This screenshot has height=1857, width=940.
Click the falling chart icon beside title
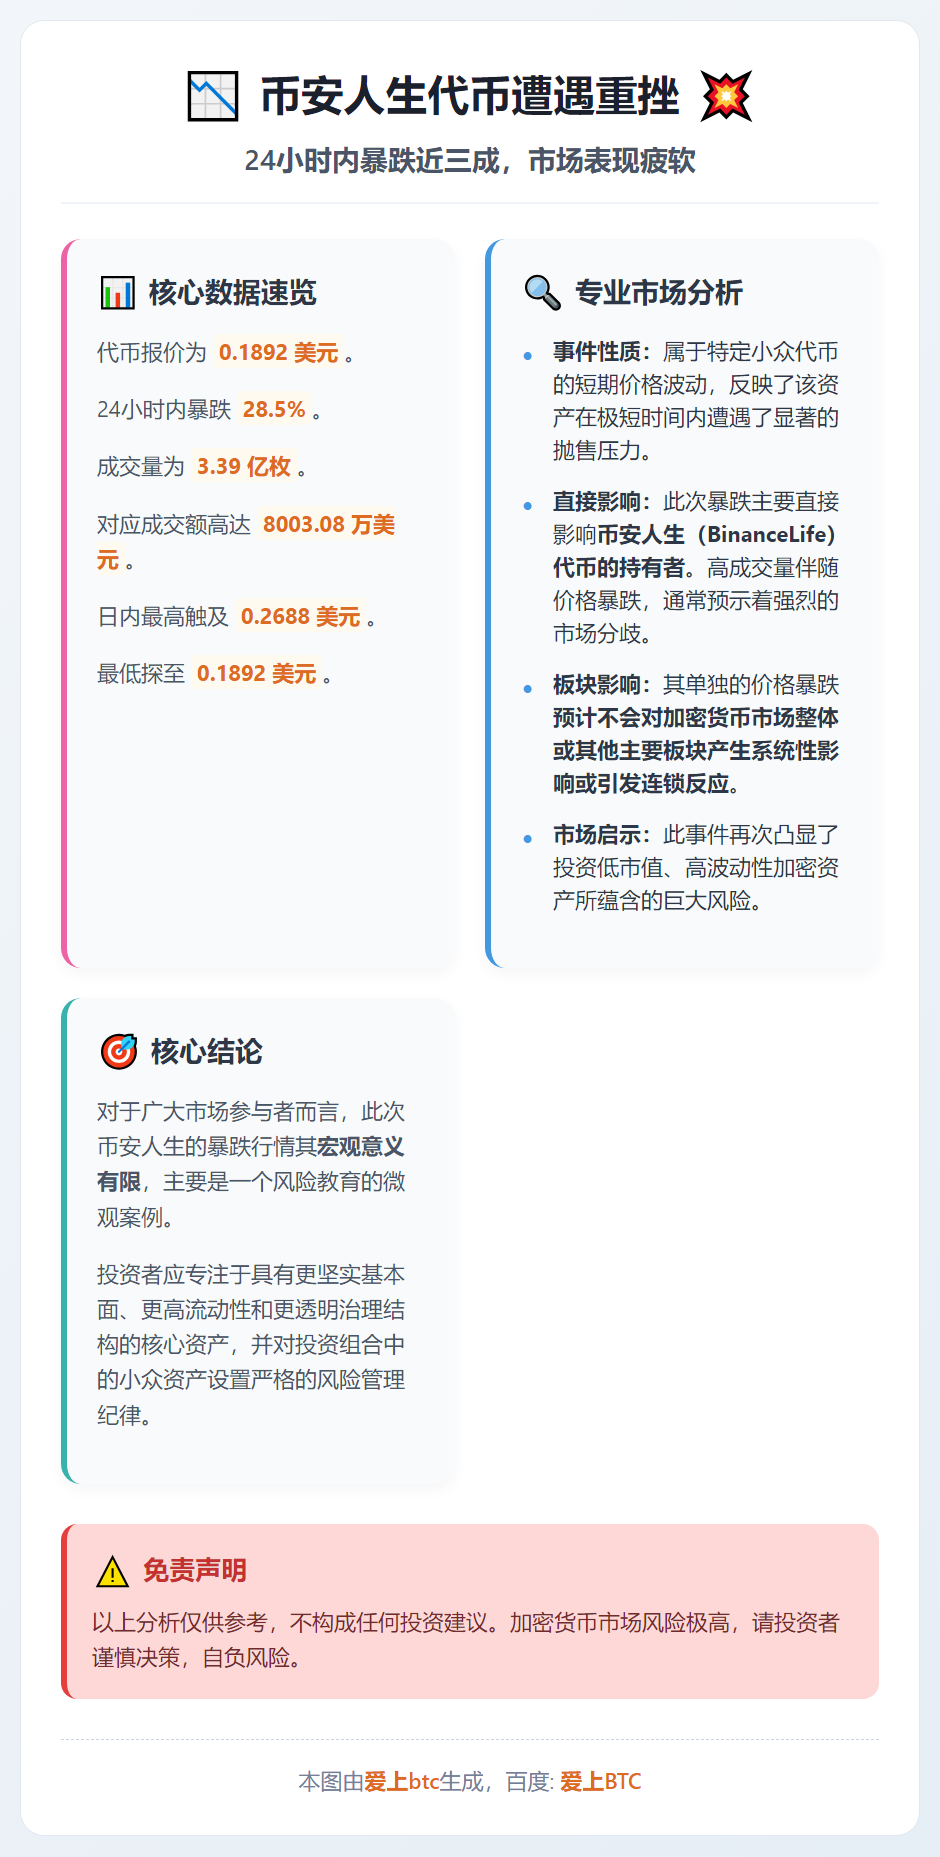pos(213,97)
